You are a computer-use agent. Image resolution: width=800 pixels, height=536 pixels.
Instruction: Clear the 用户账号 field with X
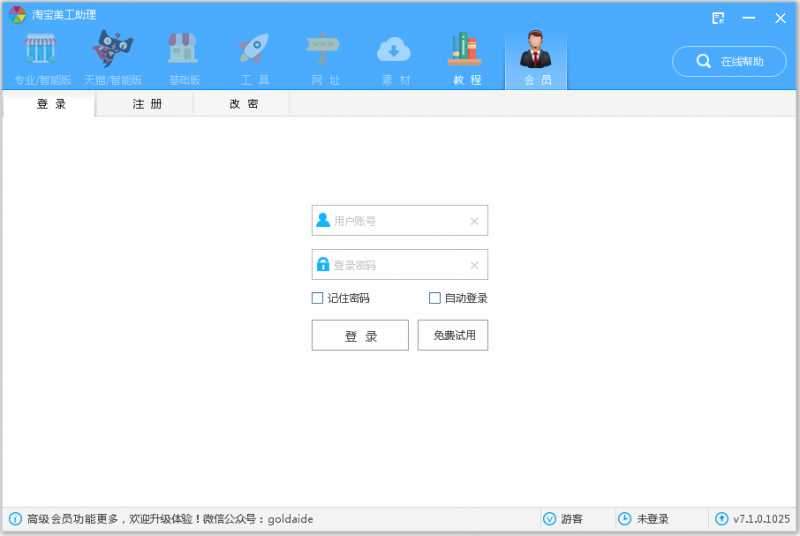474,221
